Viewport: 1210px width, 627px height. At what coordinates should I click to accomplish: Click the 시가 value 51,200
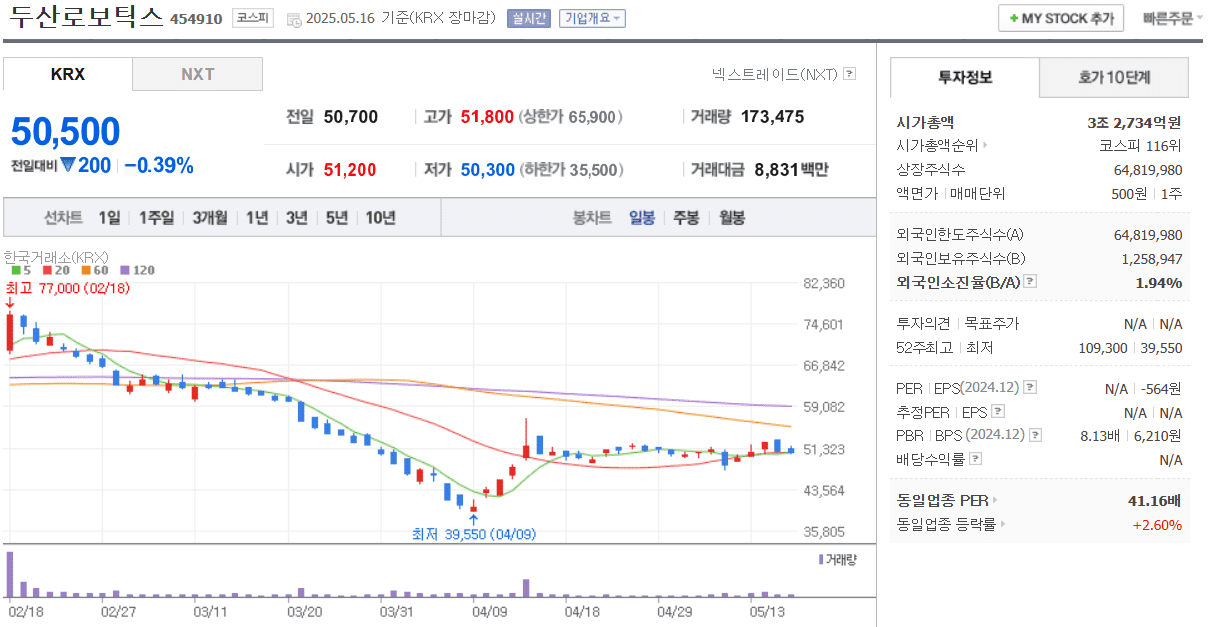(x=350, y=170)
